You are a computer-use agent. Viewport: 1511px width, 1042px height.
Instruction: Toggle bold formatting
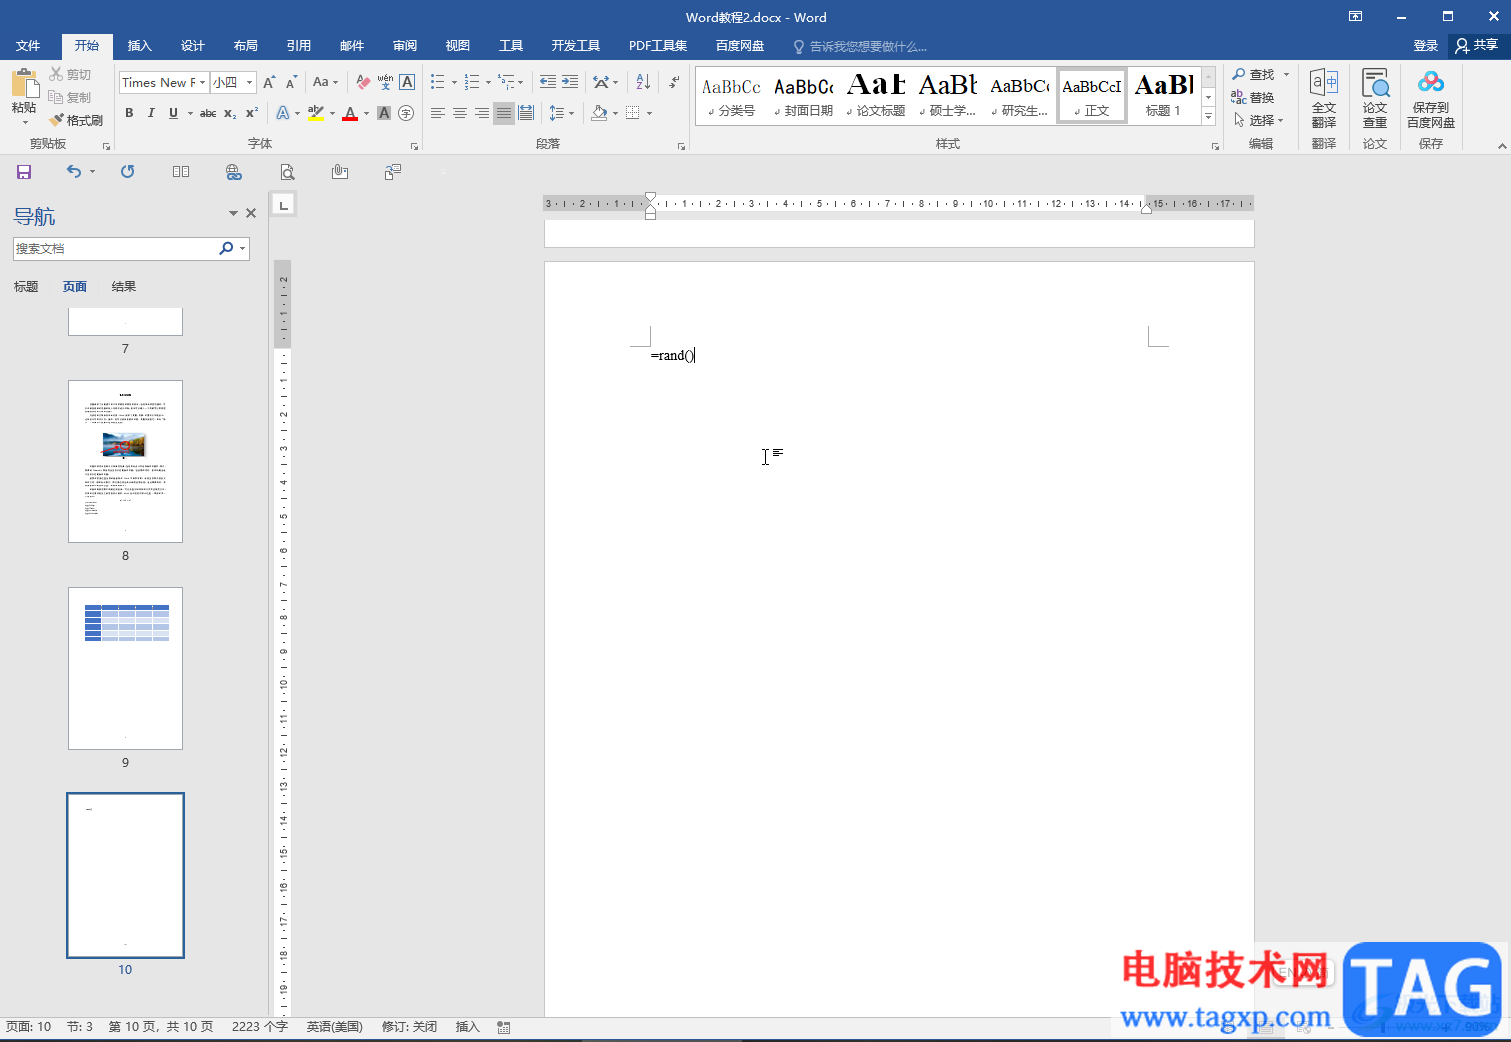click(129, 113)
